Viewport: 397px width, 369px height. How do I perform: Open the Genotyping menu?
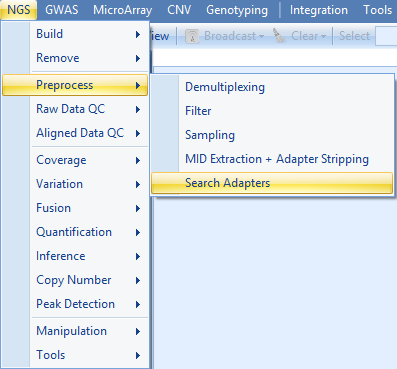tap(237, 10)
